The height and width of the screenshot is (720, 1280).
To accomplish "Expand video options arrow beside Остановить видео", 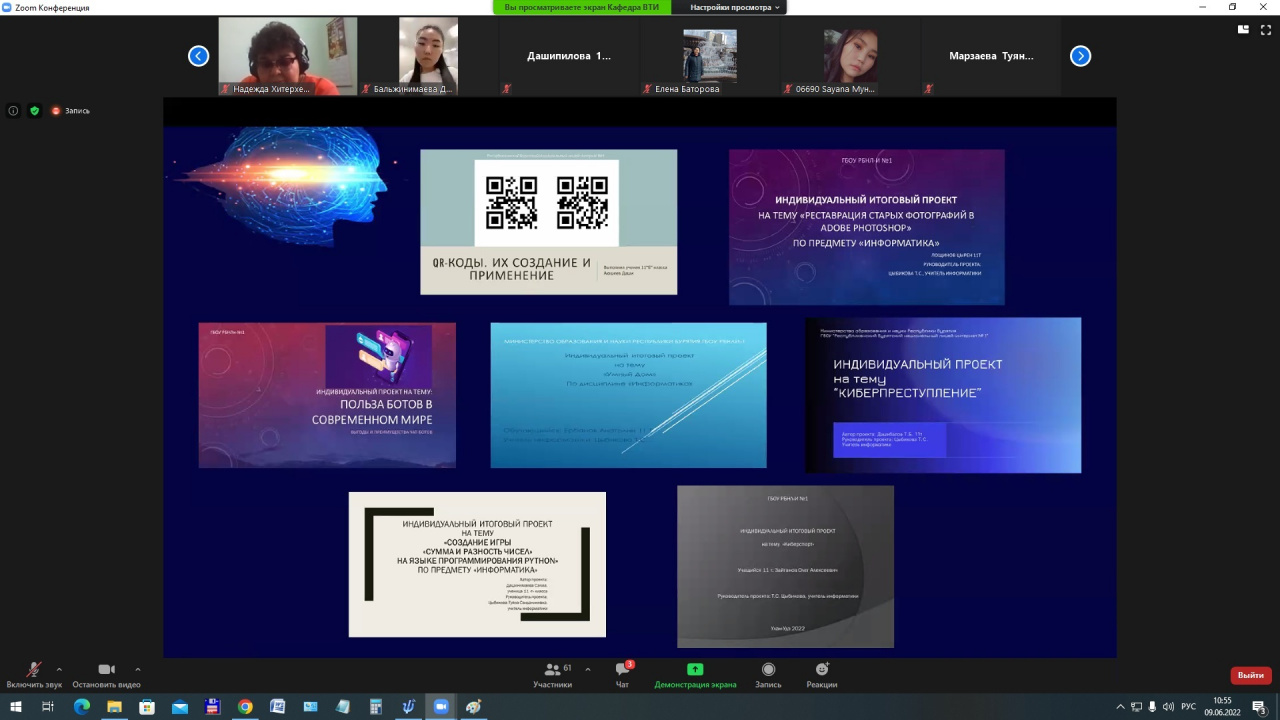I will pyautogui.click(x=137, y=669).
